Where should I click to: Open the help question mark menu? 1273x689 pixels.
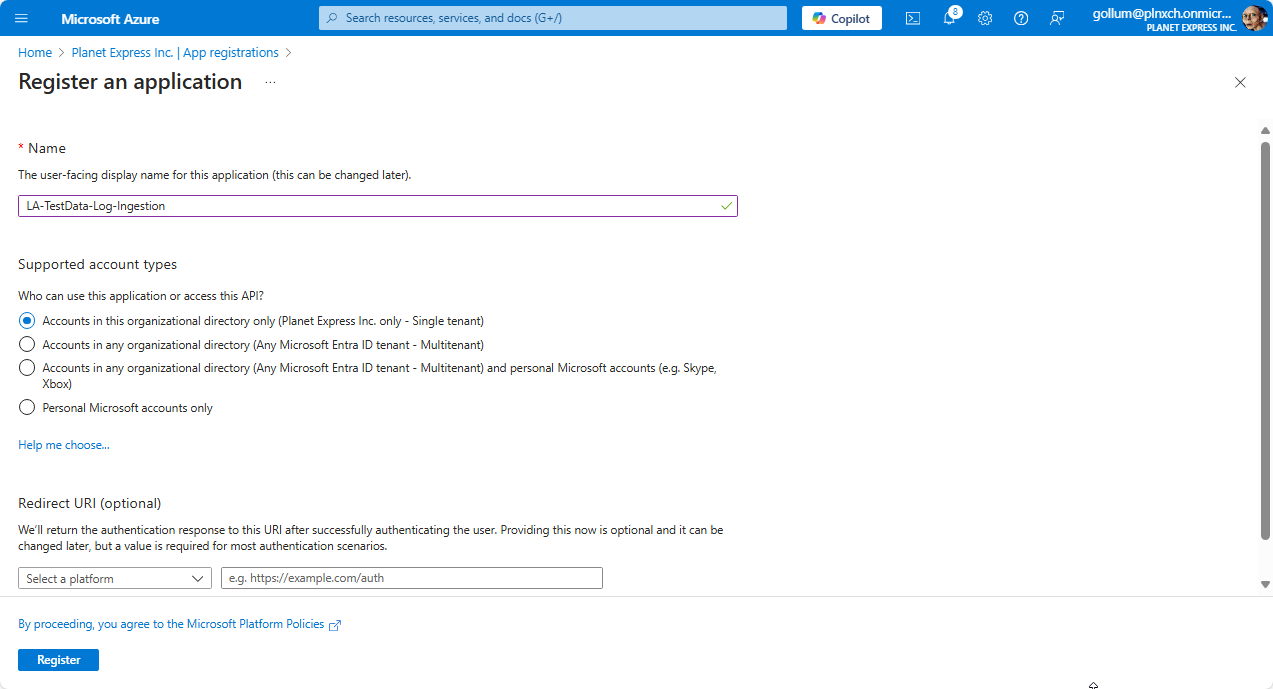click(x=1020, y=18)
